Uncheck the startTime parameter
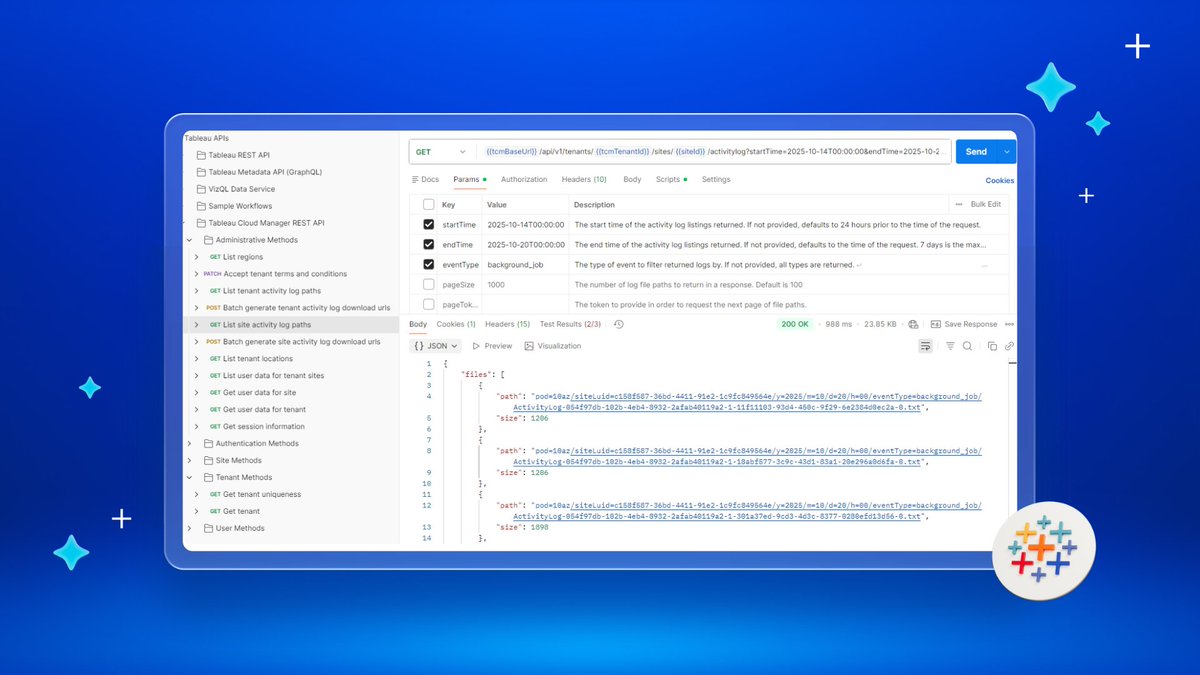1200x675 pixels. click(x=429, y=225)
